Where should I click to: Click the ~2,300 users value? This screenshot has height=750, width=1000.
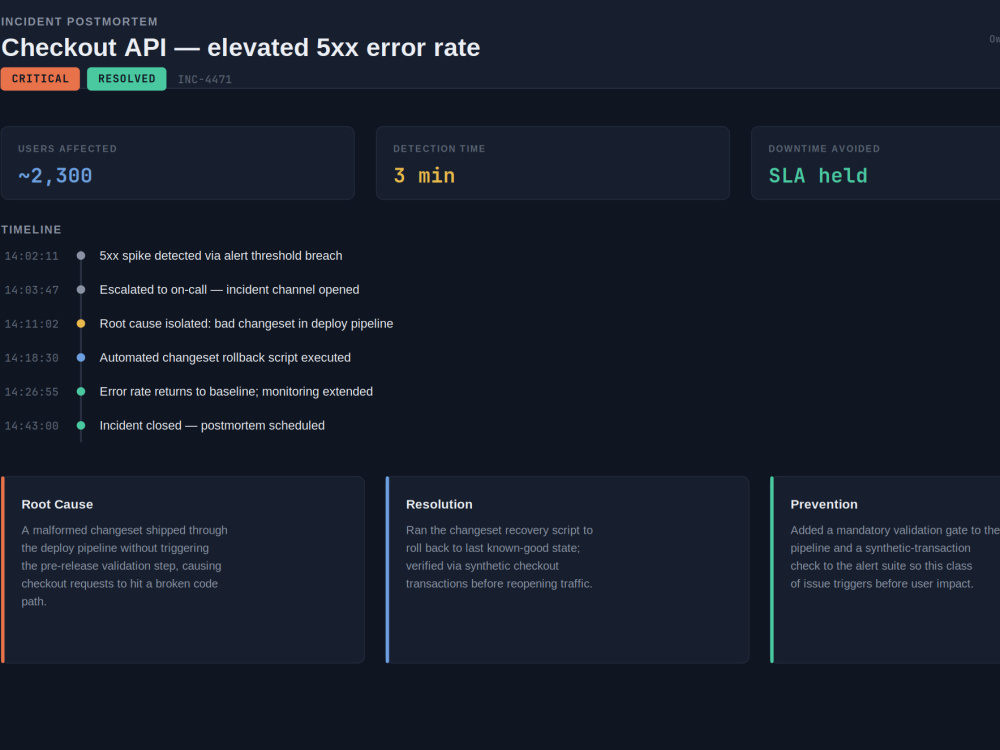pos(55,176)
